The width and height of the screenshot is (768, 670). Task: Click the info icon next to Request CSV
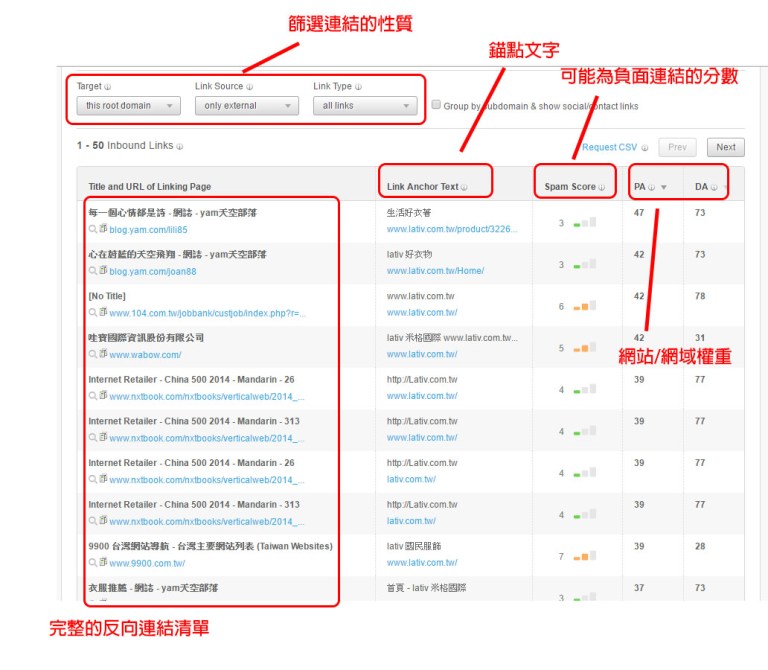(x=645, y=148)
